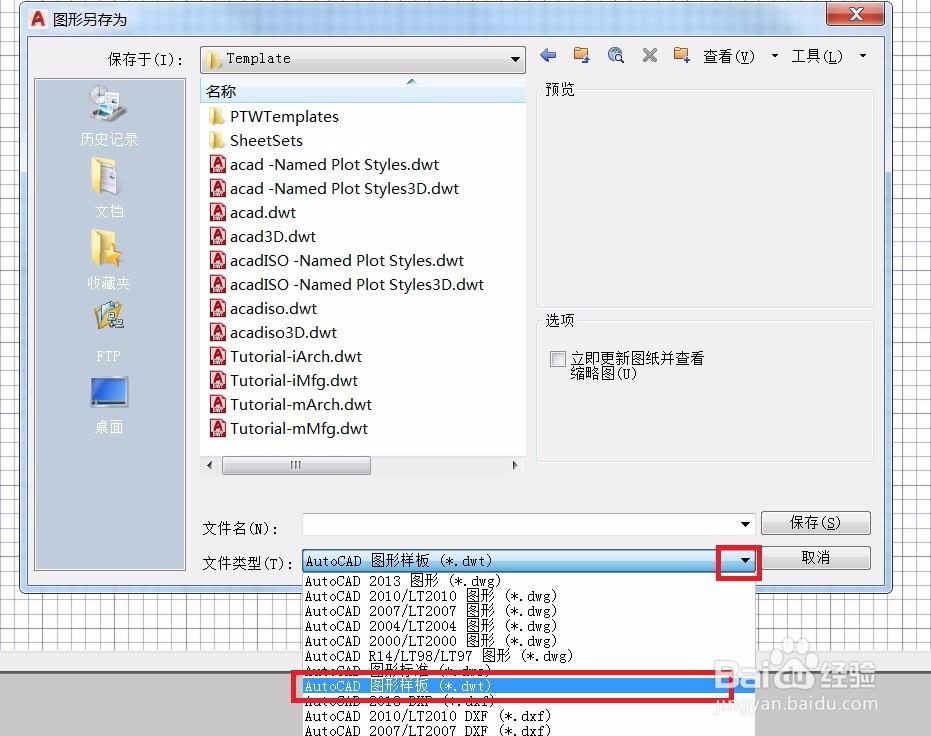Click the 保存(S) save button
The height and width of the screenshot is (736, 931).
(816, 523)
